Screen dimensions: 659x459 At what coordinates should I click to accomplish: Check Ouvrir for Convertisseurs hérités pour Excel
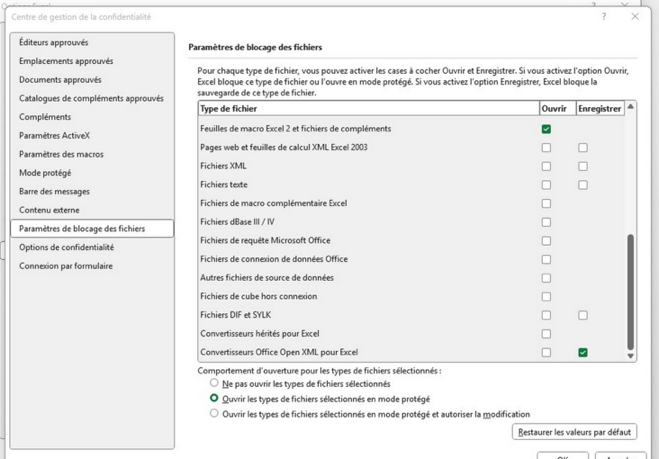point(546,334)
